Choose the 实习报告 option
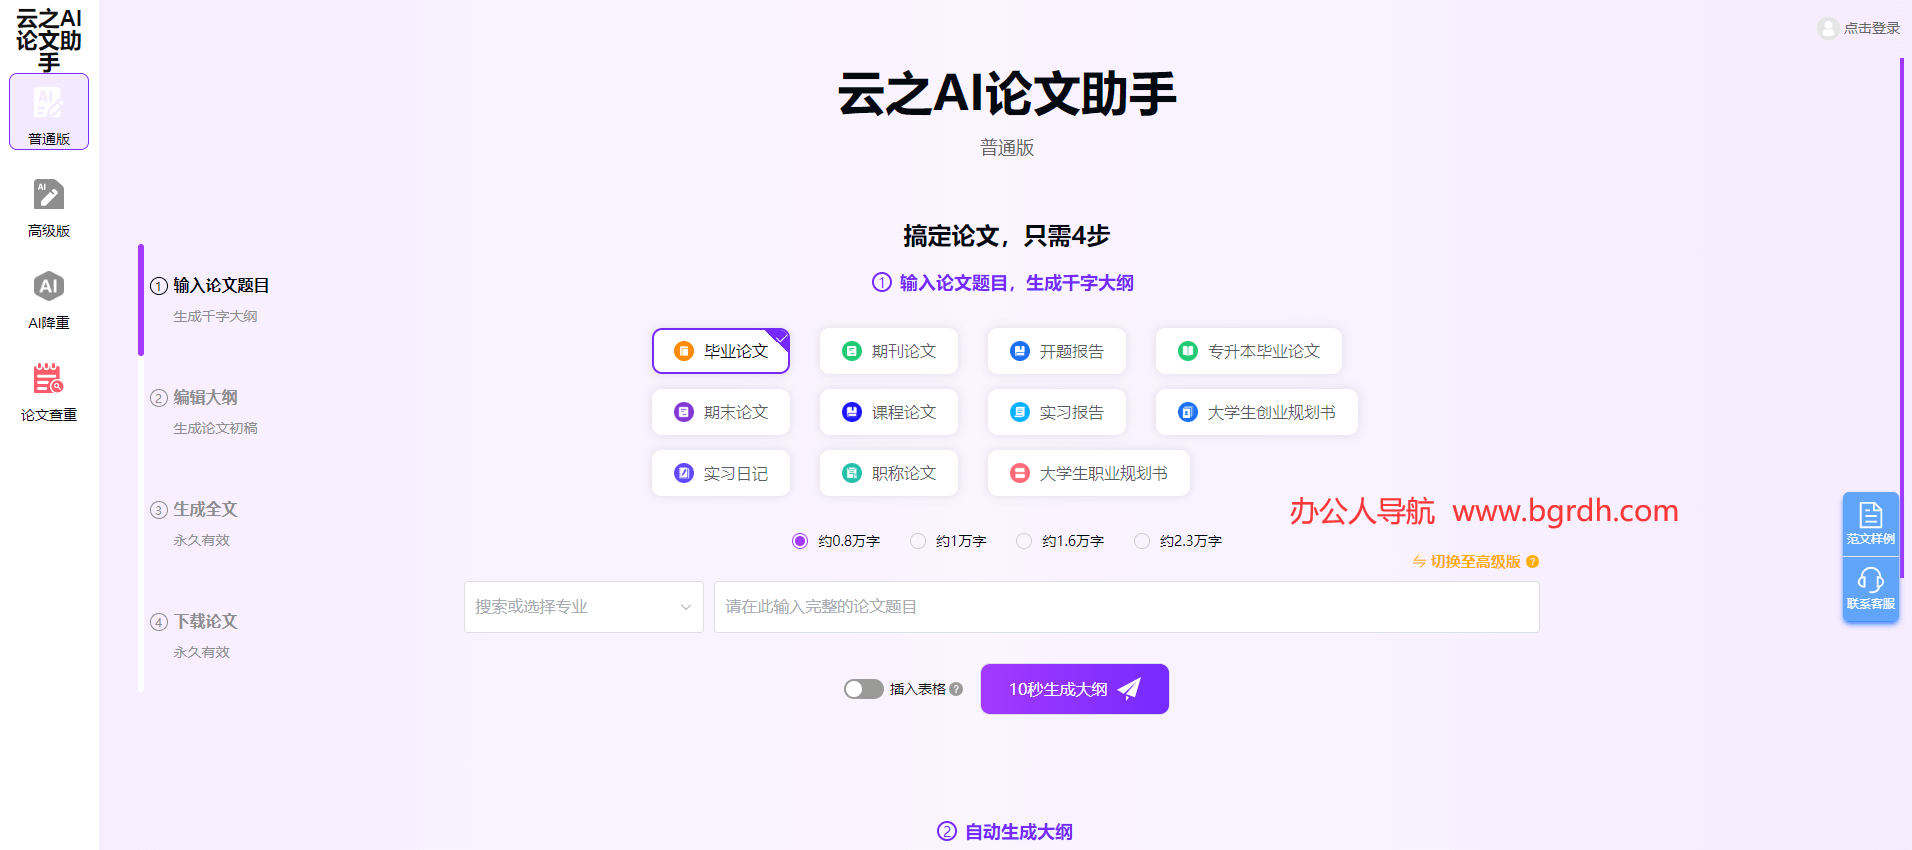This screenshot has height=850, width=1912. coord(1057,412)
